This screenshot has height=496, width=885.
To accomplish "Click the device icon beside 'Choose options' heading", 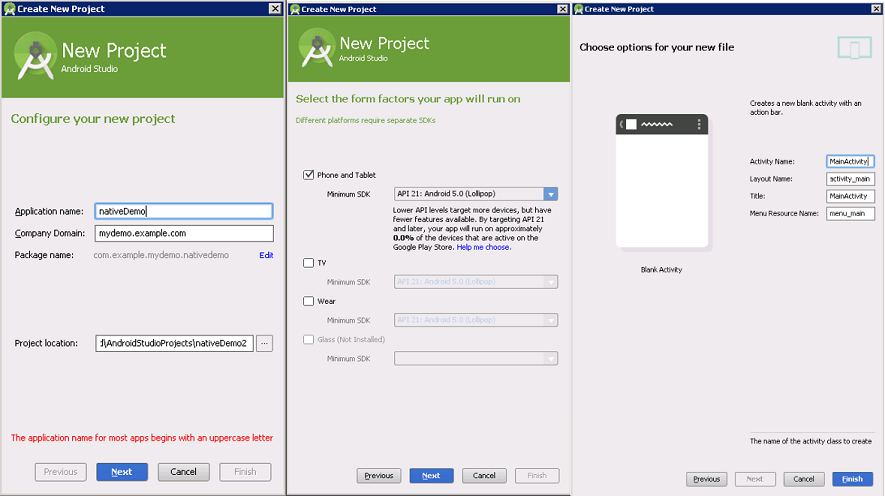I will tap(855, 48).
